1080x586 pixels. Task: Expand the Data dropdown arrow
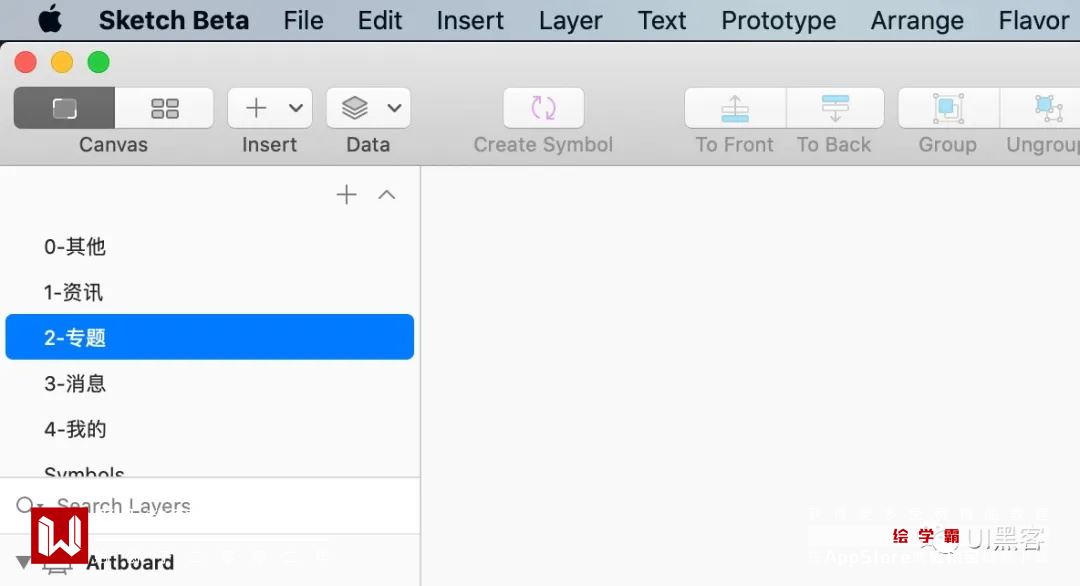[394, 108]
